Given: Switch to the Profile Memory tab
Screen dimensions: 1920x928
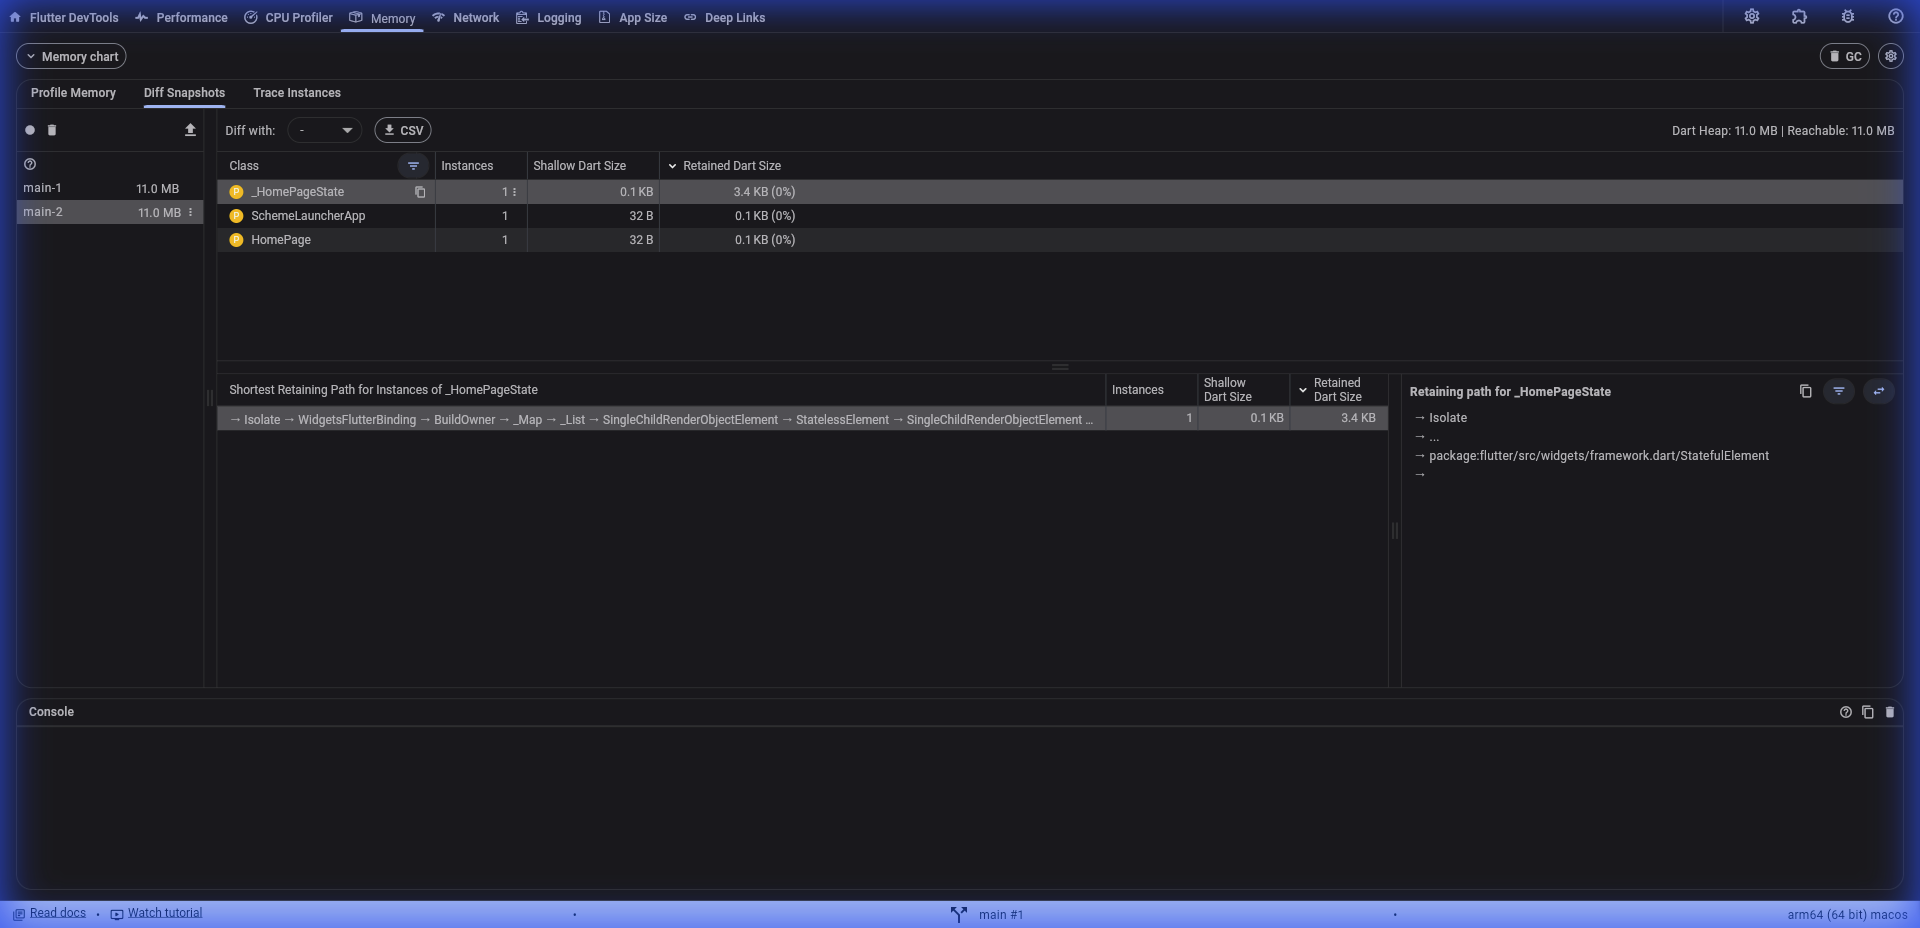Looking at the screenshot, I should (x=73, y=93).
